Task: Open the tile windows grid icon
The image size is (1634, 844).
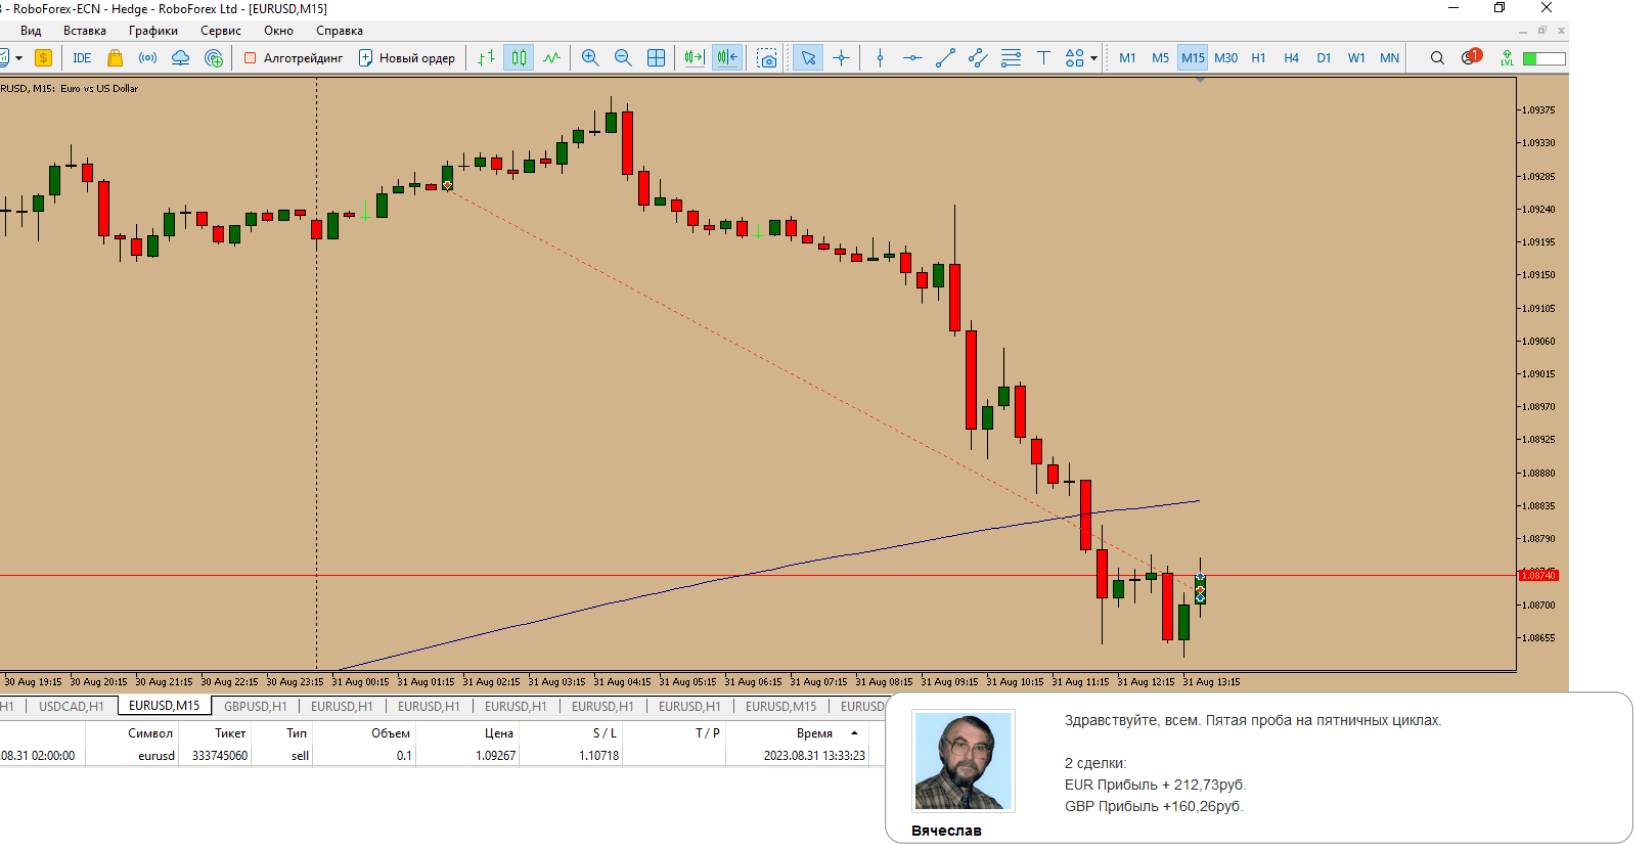Action: [x=656, y=58]
